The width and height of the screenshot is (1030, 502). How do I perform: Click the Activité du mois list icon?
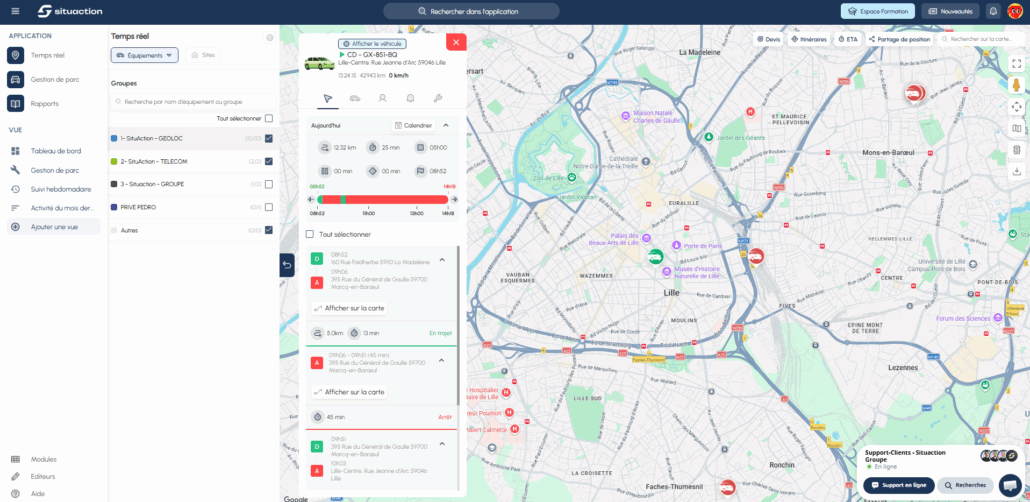point(16,208)
